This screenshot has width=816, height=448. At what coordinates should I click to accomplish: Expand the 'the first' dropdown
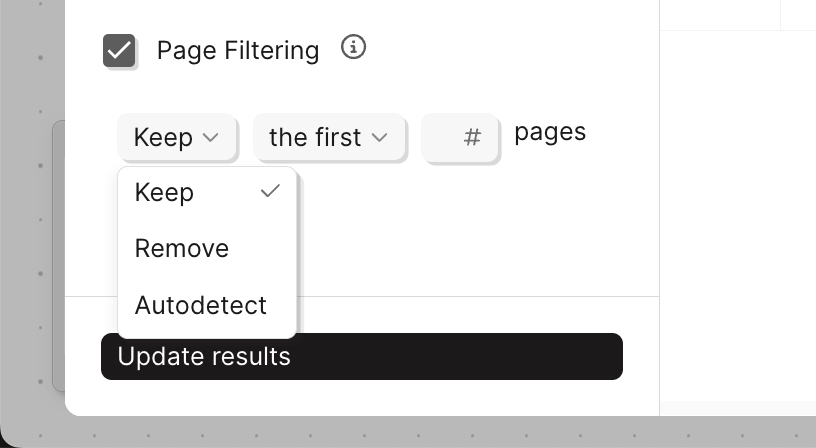[x=329, y=137]
